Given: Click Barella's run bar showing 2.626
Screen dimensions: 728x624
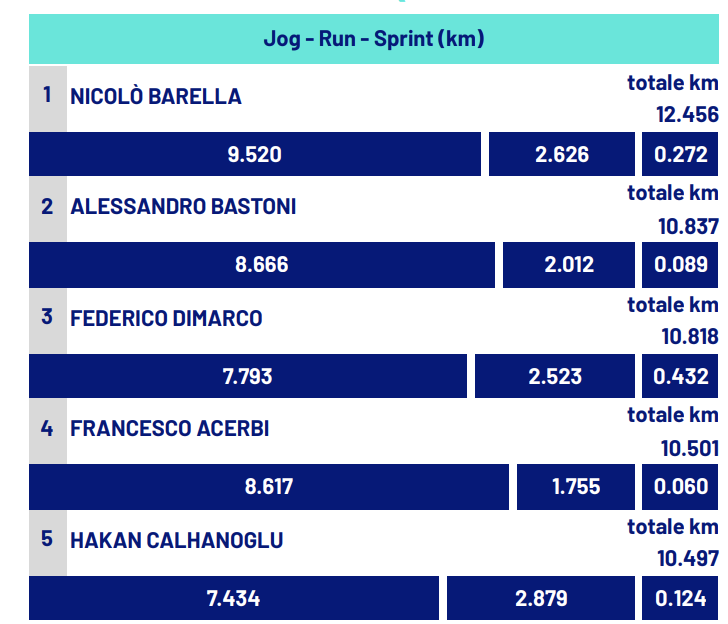Looking at the screenshot, I should (x=562, y=154).
